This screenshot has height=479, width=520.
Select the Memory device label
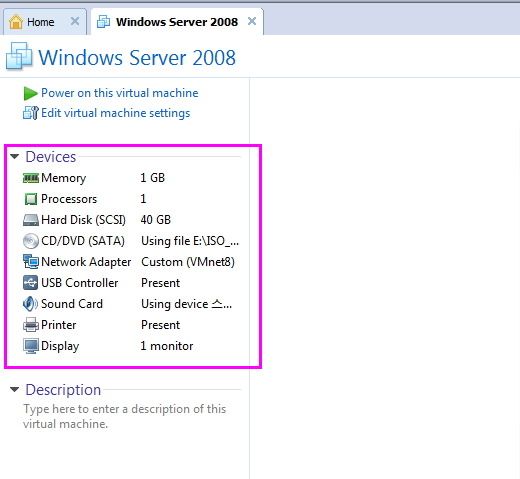coord(64,178)
